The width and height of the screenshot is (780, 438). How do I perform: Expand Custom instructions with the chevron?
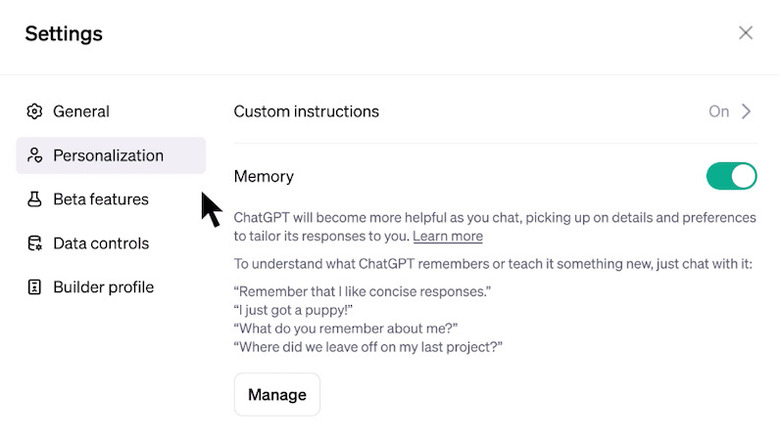coord(746,112)
